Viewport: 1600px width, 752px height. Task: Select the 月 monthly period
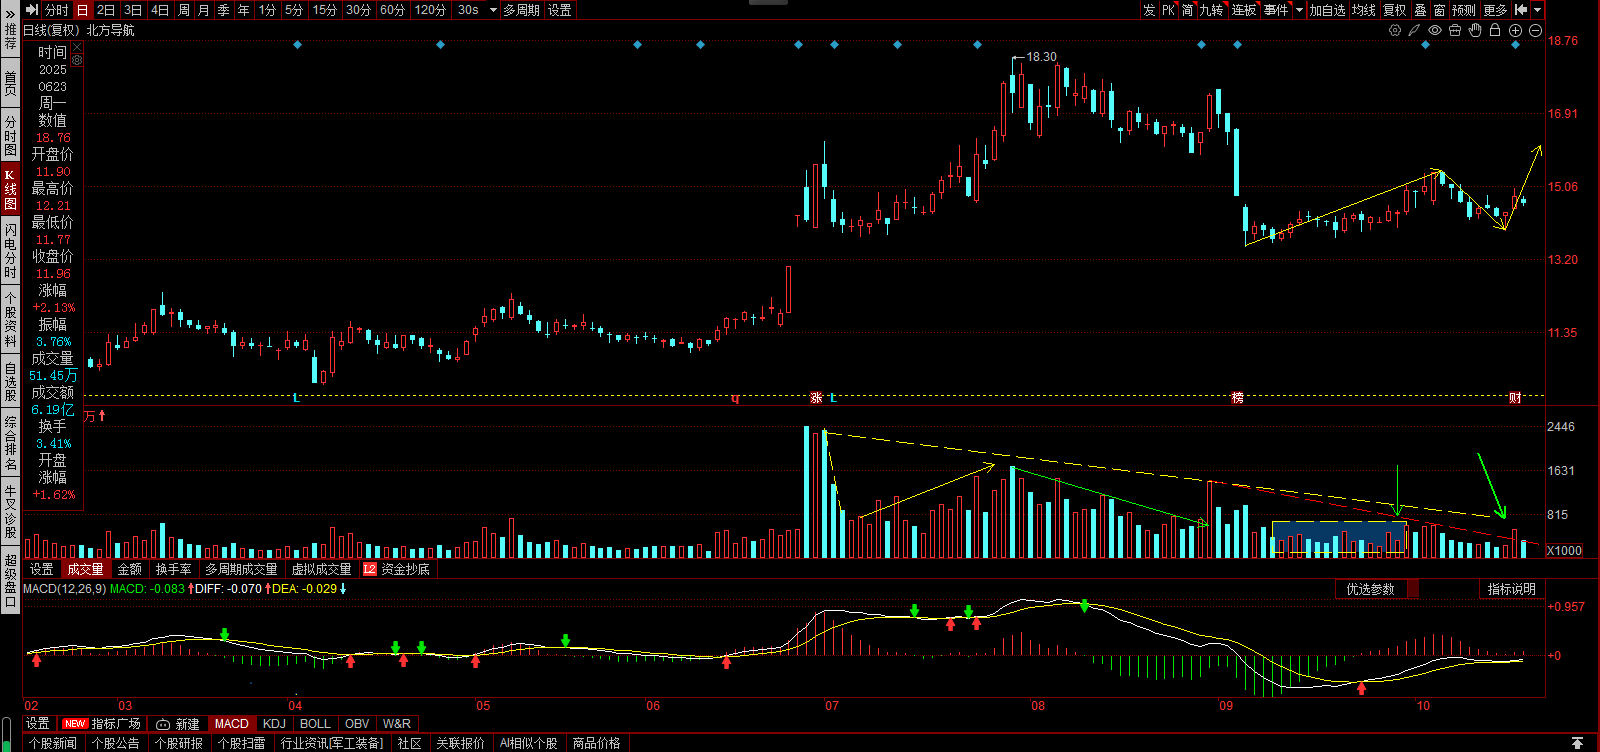coord(204,10)
